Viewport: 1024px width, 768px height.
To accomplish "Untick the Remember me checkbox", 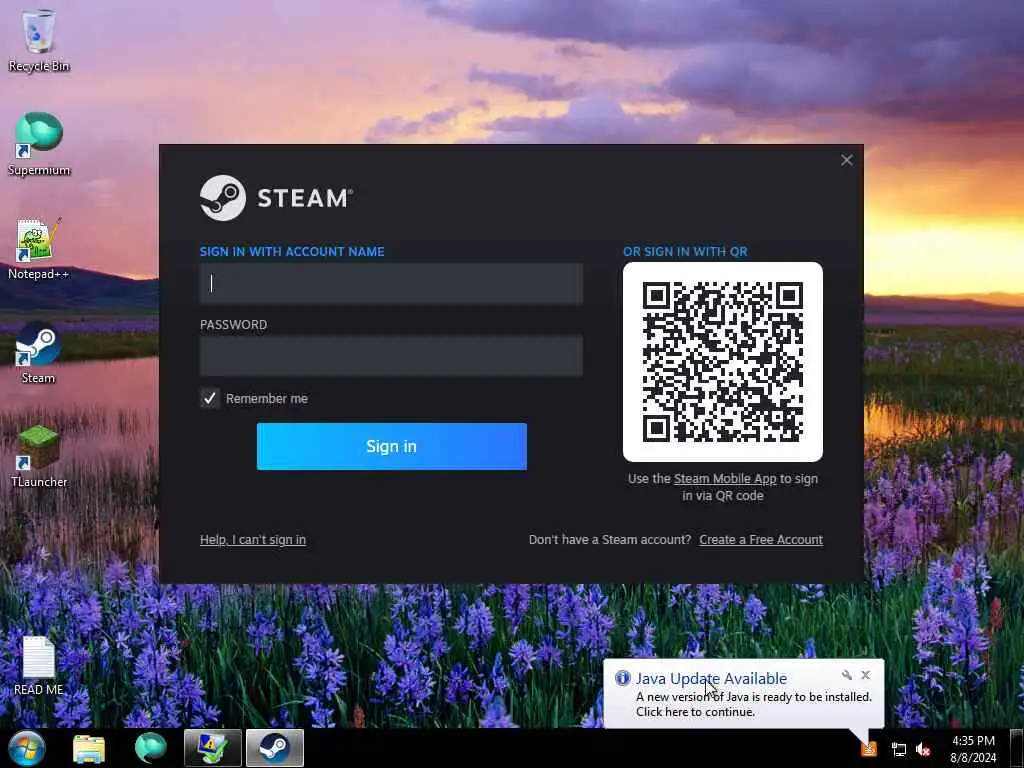I will (210, 398).
